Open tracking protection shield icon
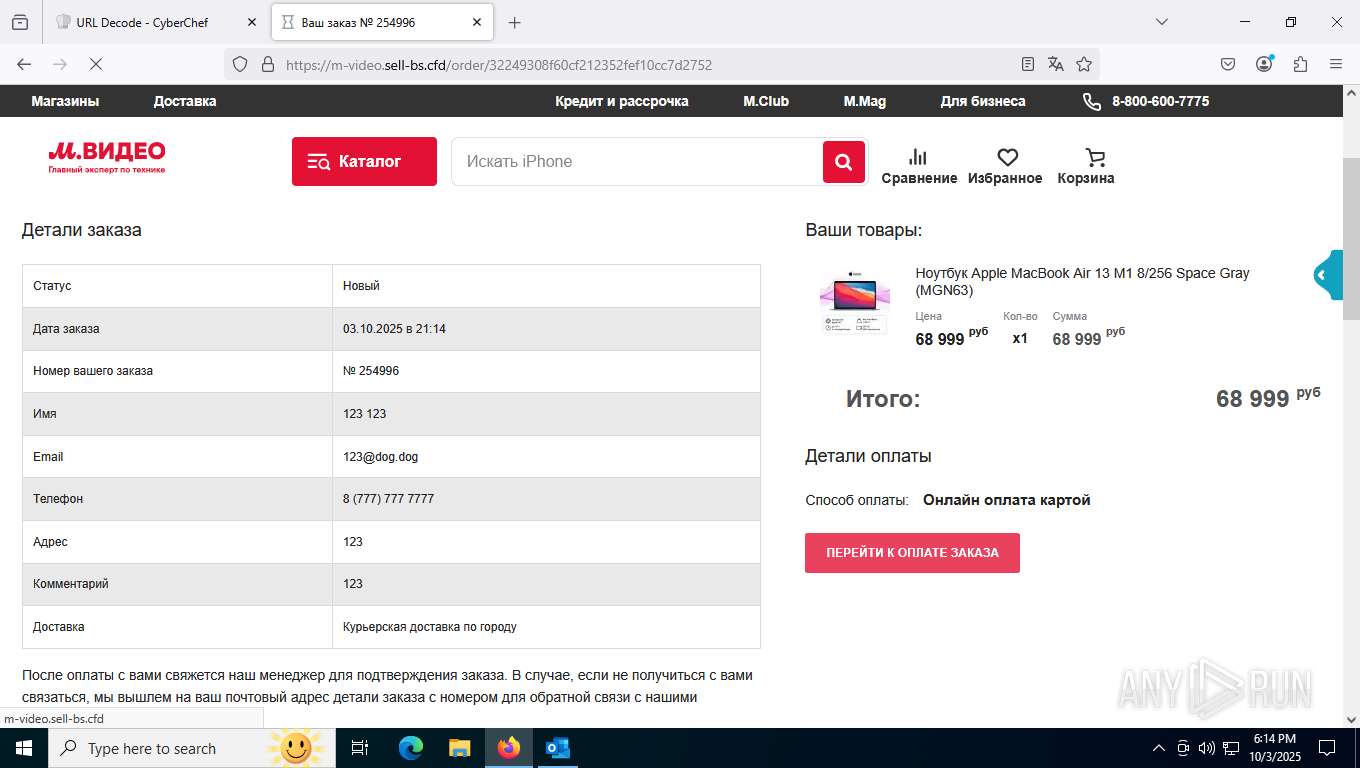 tap(240, 64)
